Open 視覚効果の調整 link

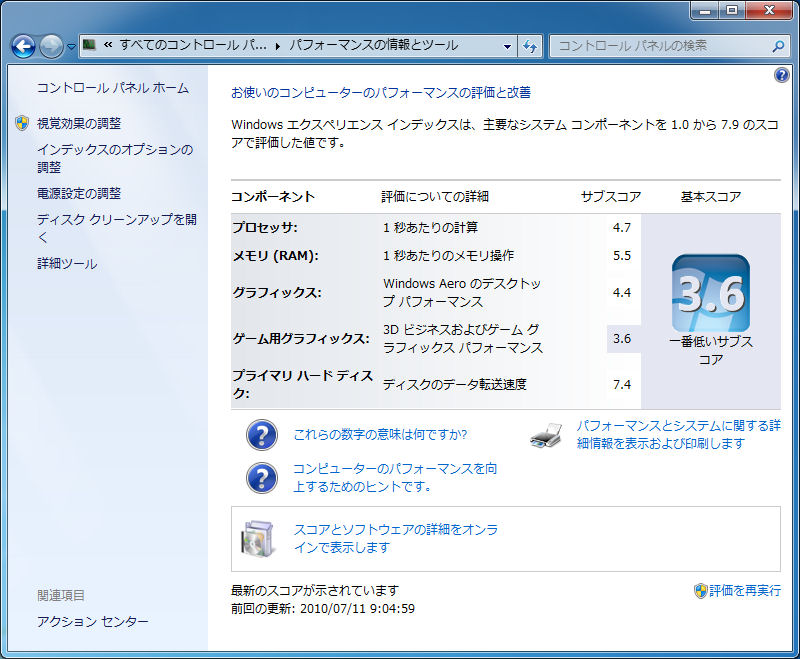pyautogui.click(x=78, y=123)
